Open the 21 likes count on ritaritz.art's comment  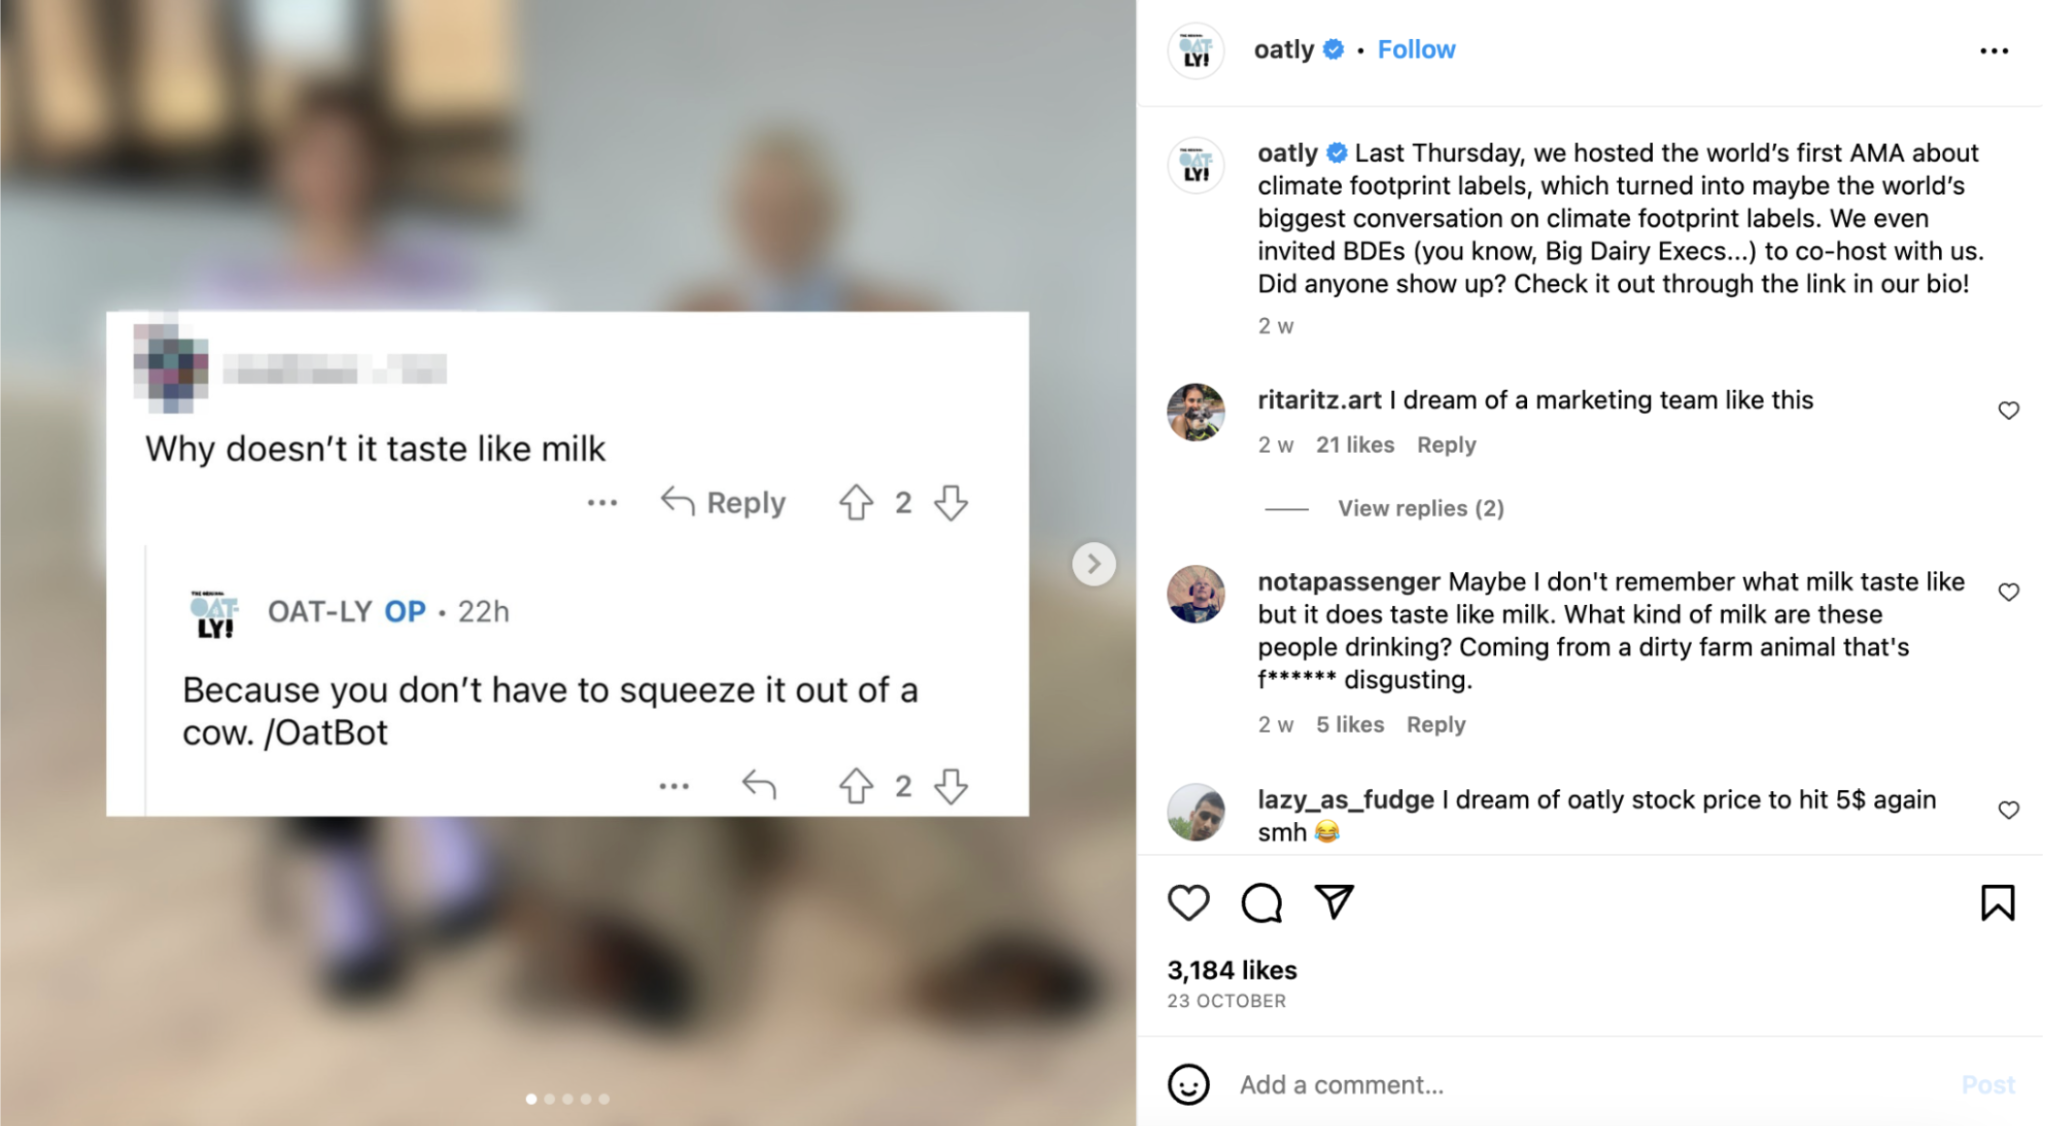coord(1354,444)
